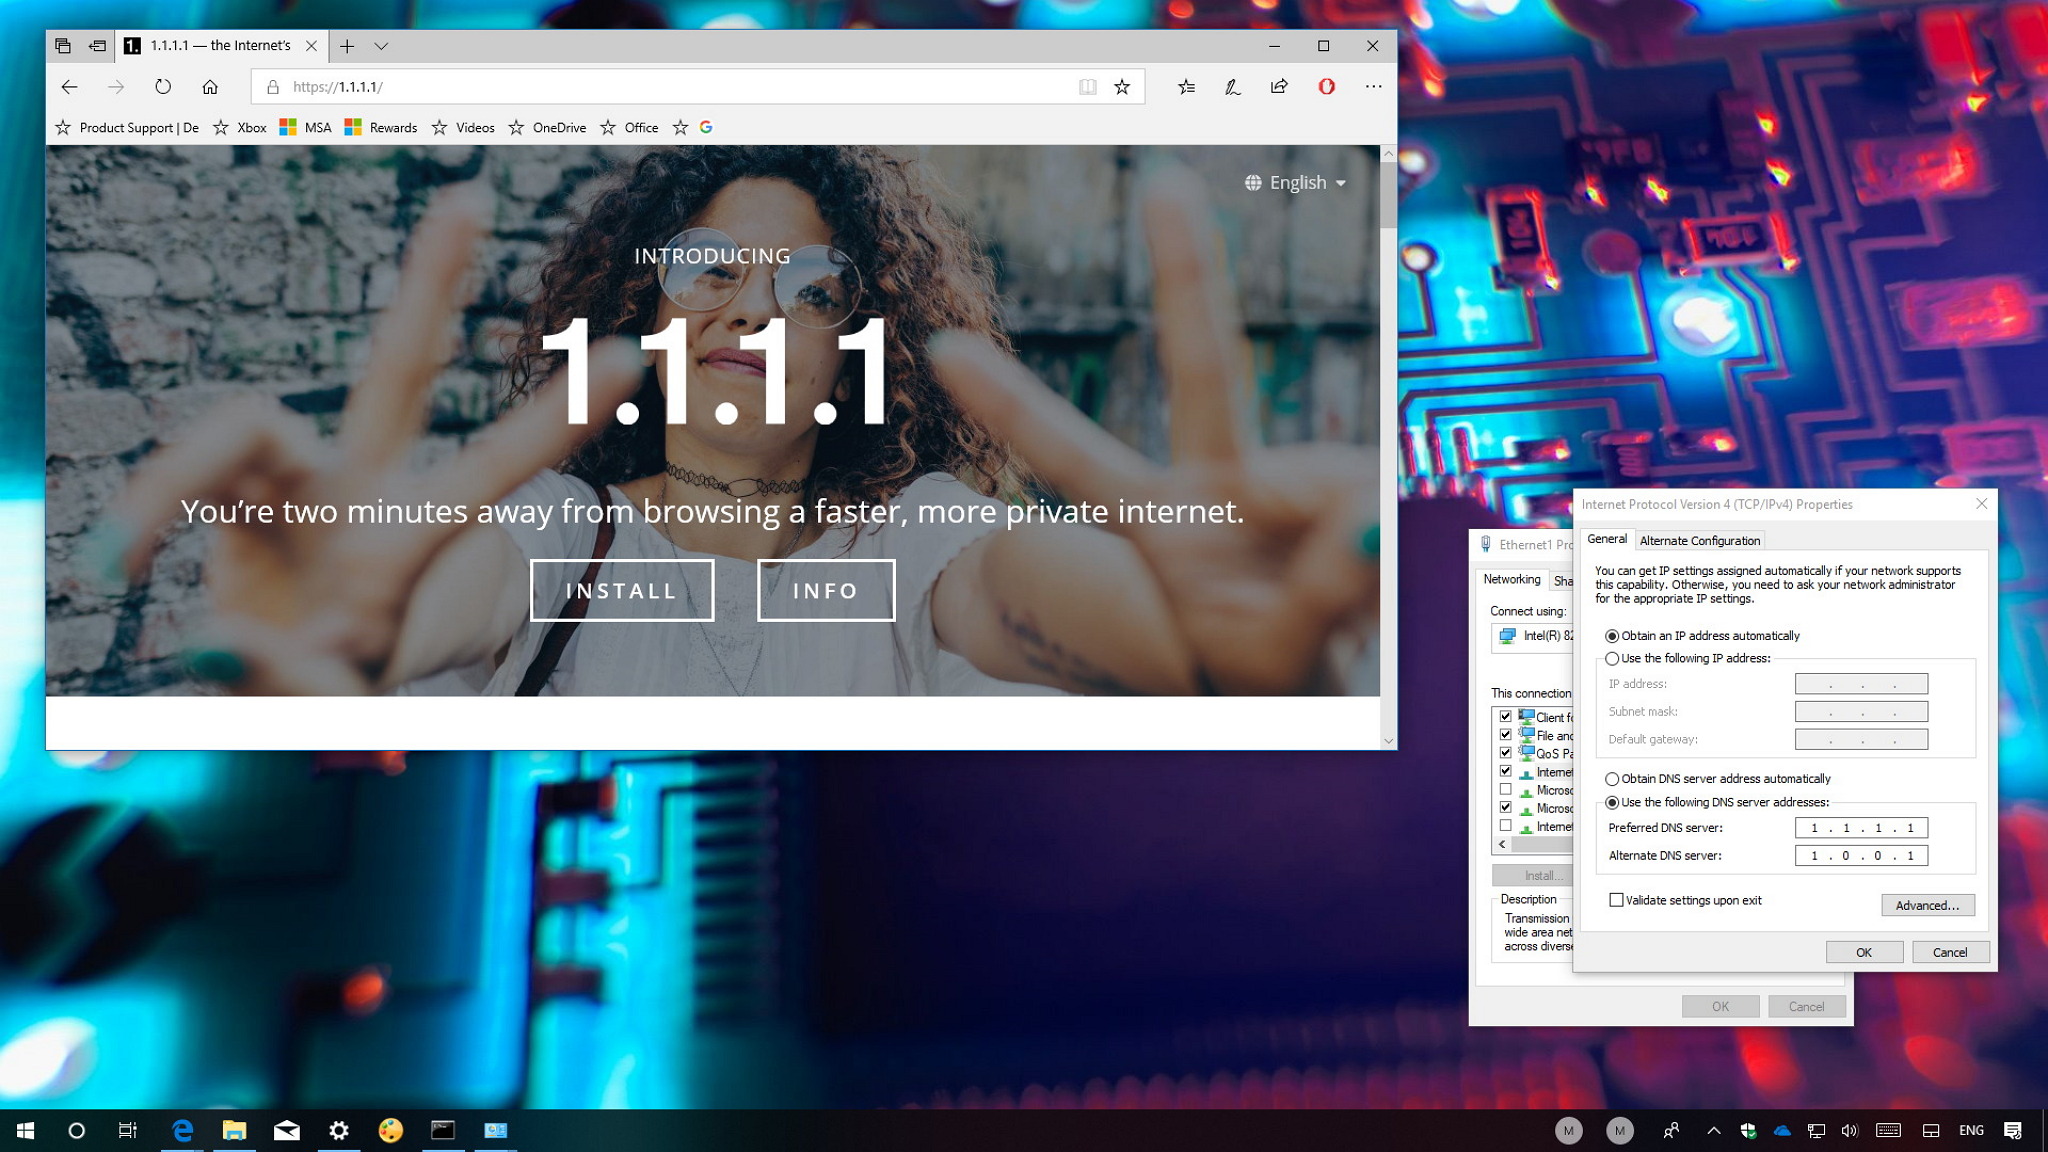Switch to Alternate Configuration tab

tap(1699, 541)
